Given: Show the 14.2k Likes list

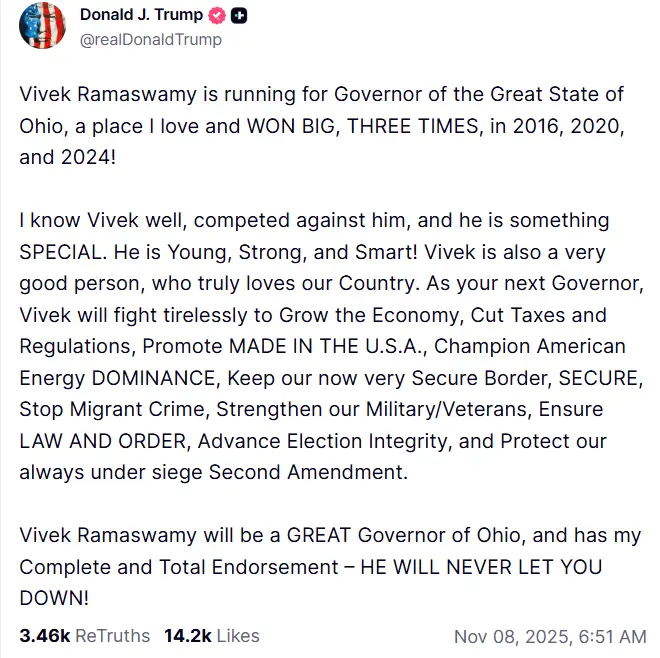Looking at the screenshot, I should click(211, 635).
